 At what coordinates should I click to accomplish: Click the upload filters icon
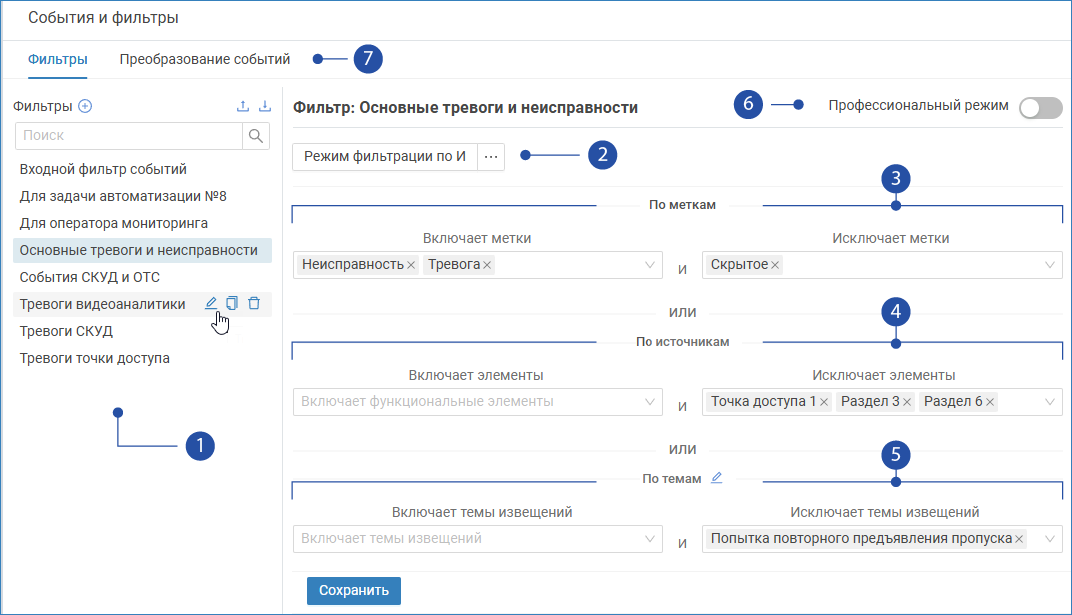point(242,107)
